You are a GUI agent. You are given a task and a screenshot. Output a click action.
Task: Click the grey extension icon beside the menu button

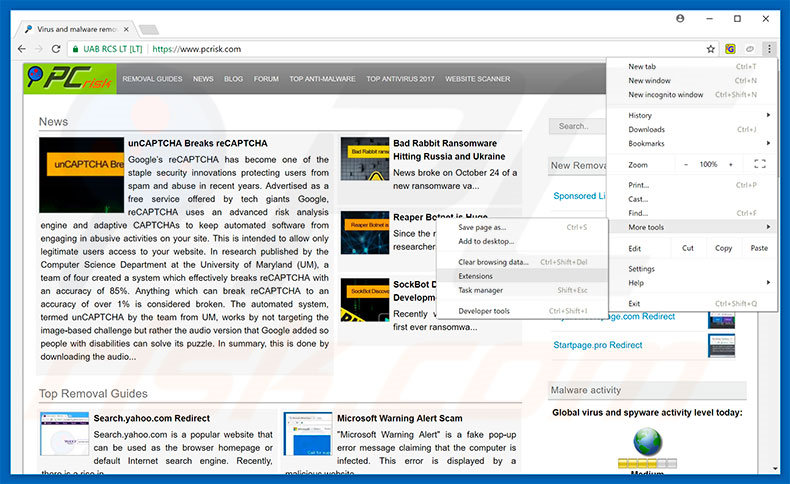coord(750,49)
